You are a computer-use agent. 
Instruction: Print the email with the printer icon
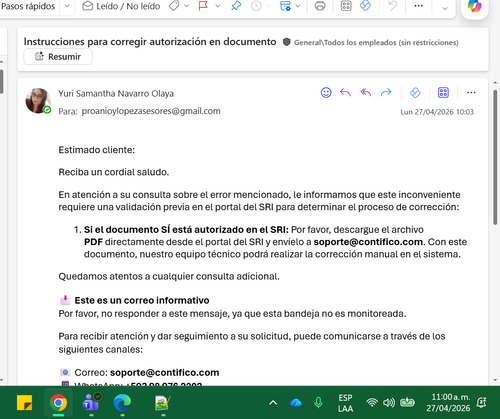pos(320,6)
